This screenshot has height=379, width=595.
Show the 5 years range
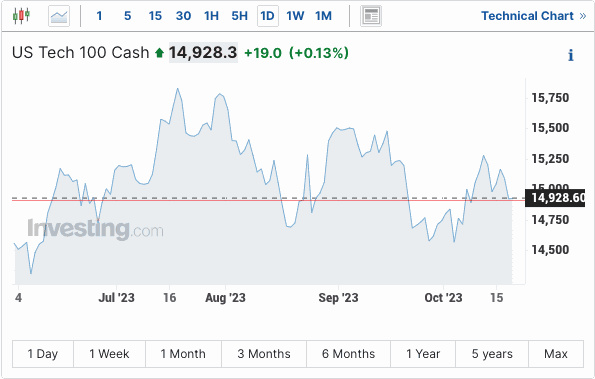point(492,354)
